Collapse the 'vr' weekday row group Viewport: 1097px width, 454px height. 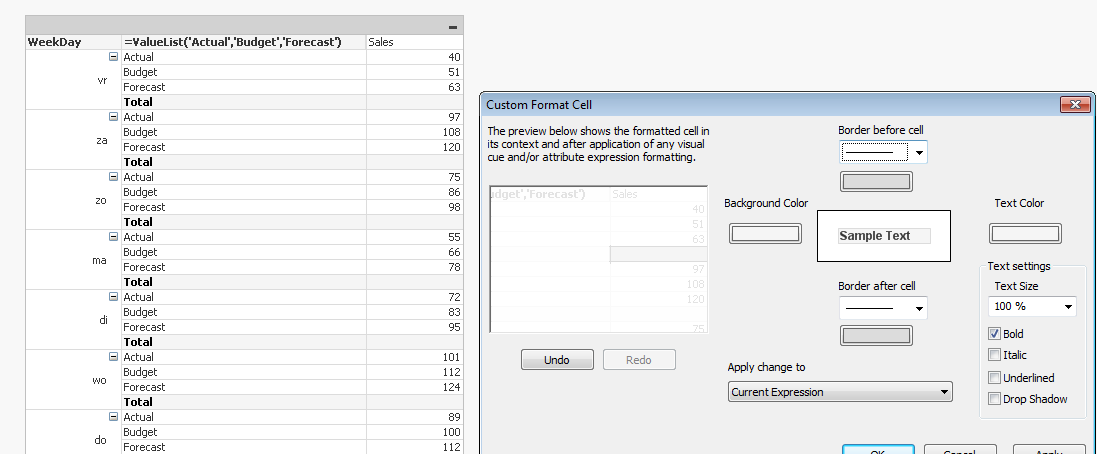point(113,57)
